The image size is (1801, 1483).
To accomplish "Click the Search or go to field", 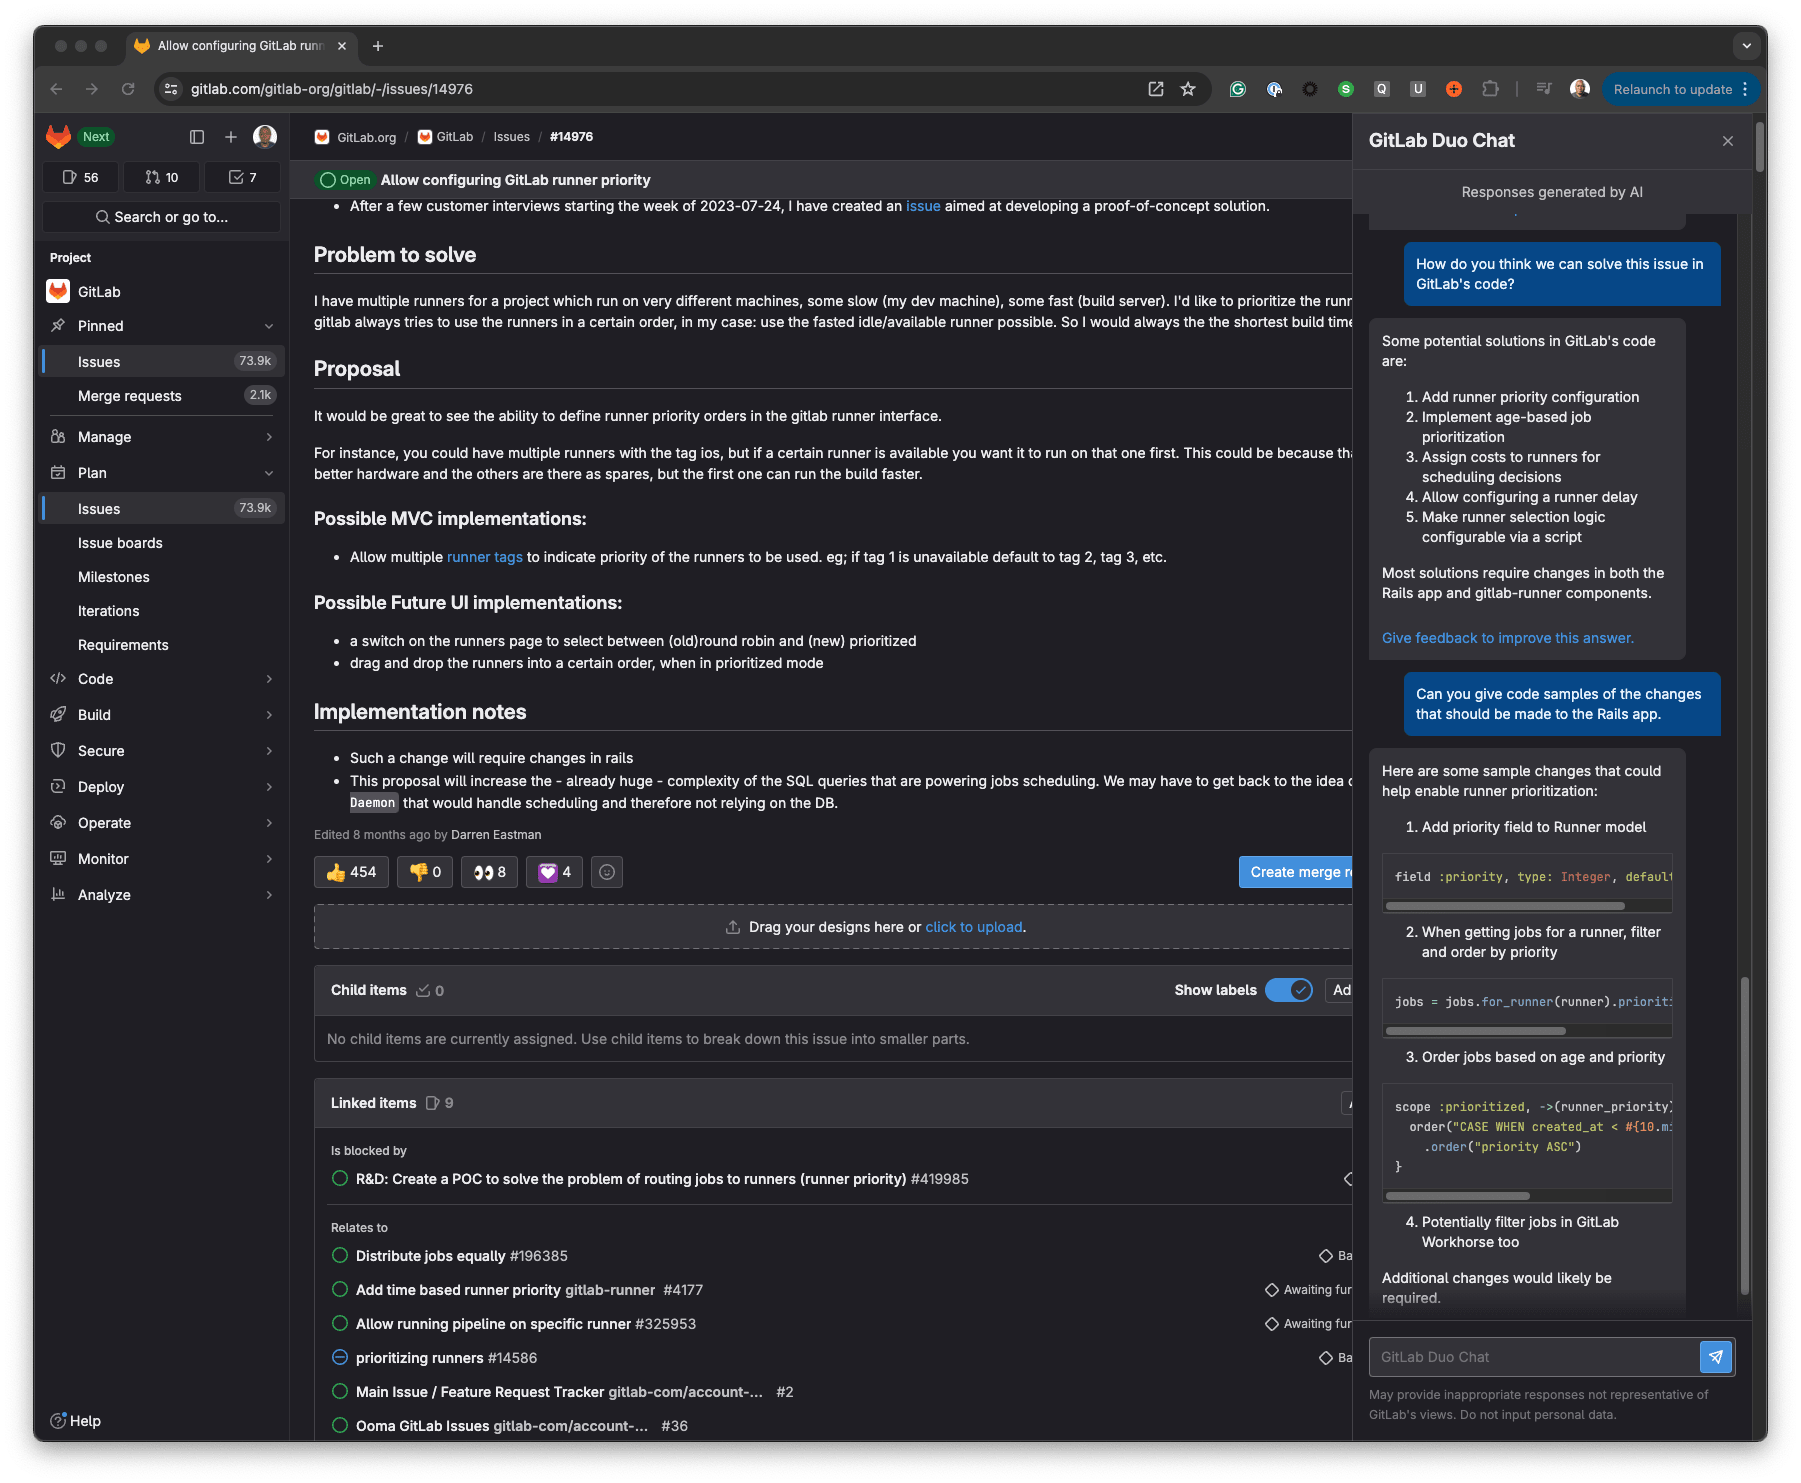I will [x=161, y=217].
